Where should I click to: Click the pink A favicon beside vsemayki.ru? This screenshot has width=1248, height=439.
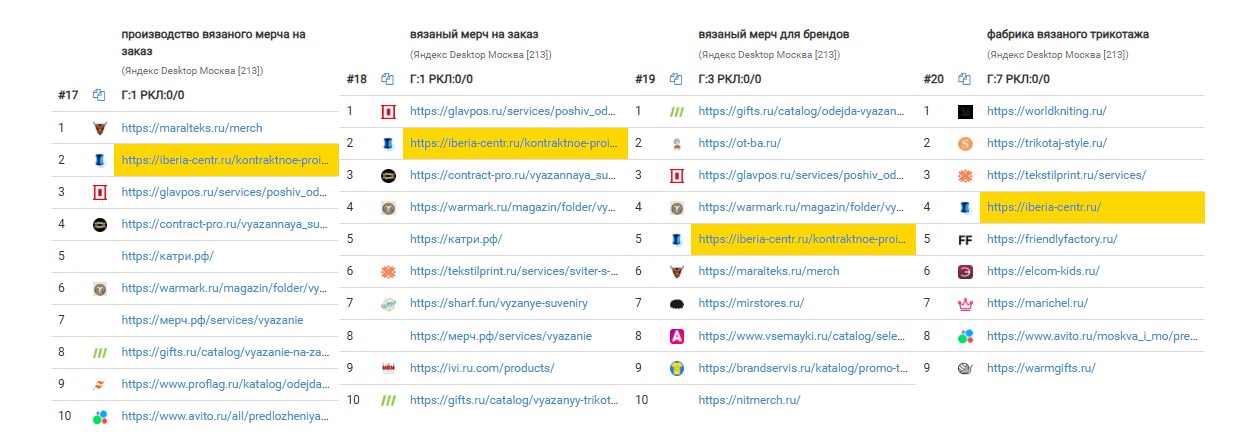click(676, 336)
